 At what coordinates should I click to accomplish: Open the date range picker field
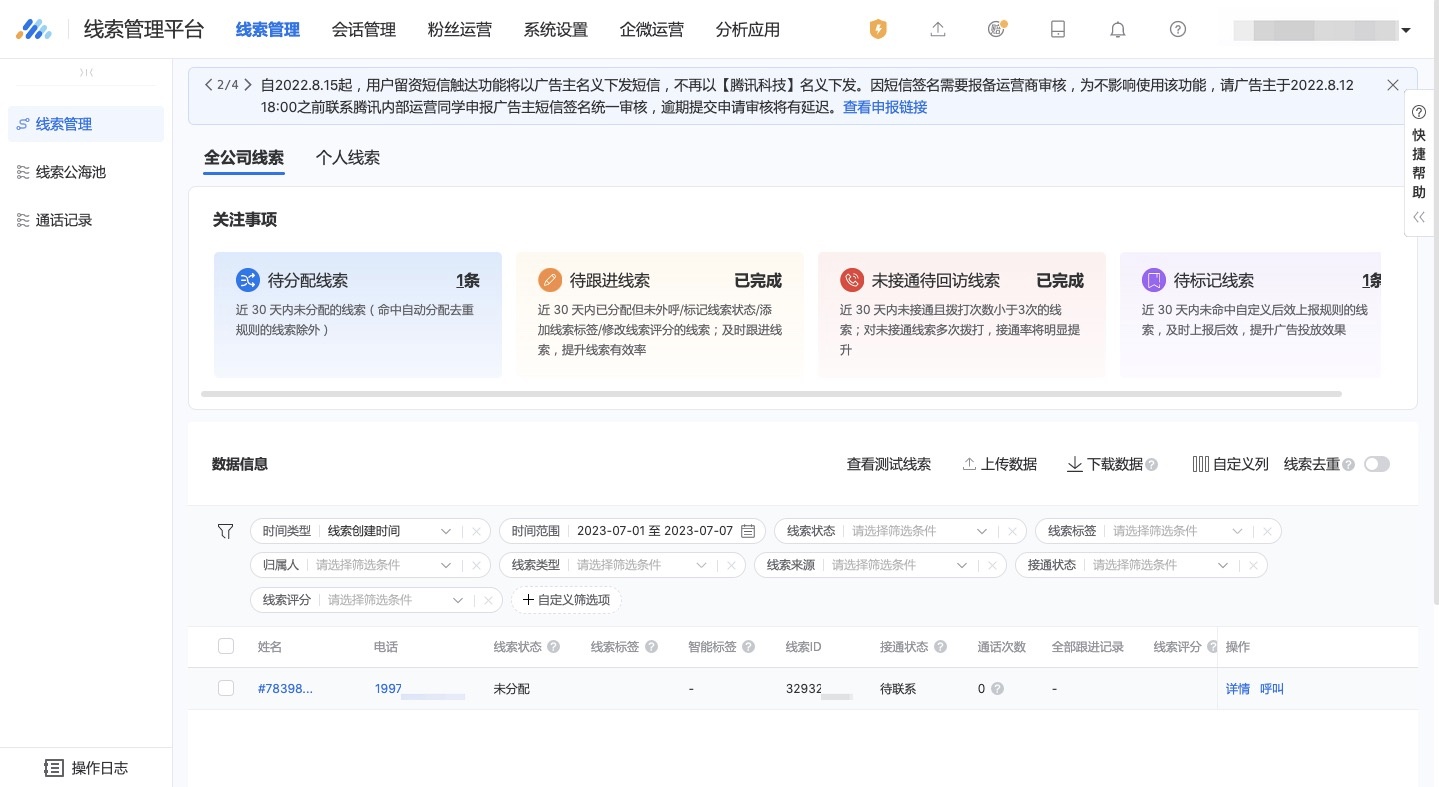pyautogui.click(x=655, y=531)
